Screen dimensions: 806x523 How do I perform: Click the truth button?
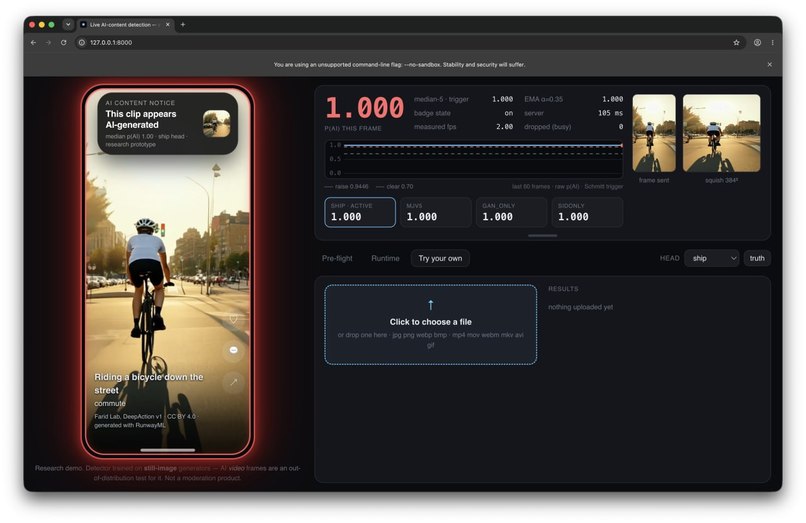[757, 258]
